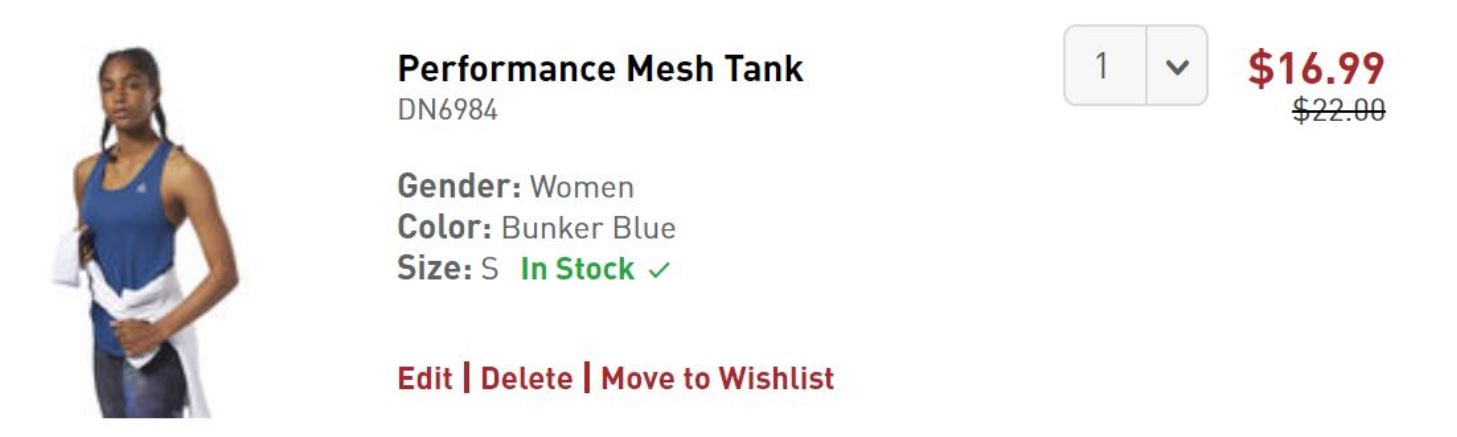This screenshot has height=437, width=1457.
Task: Expand the quantity dropdown arrow
Action: [x=1177, y=66]
